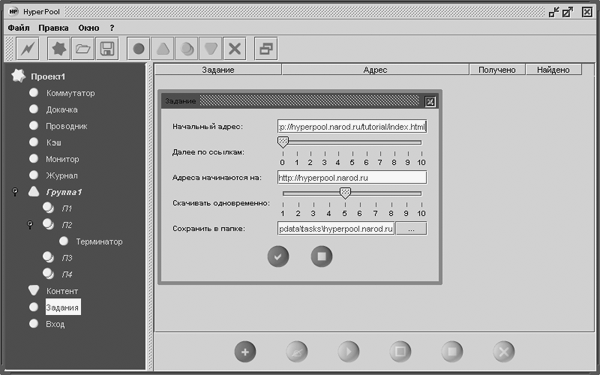The image size is (600, 375).
Task: Open the Окно menu
Action: coord(89,28)
